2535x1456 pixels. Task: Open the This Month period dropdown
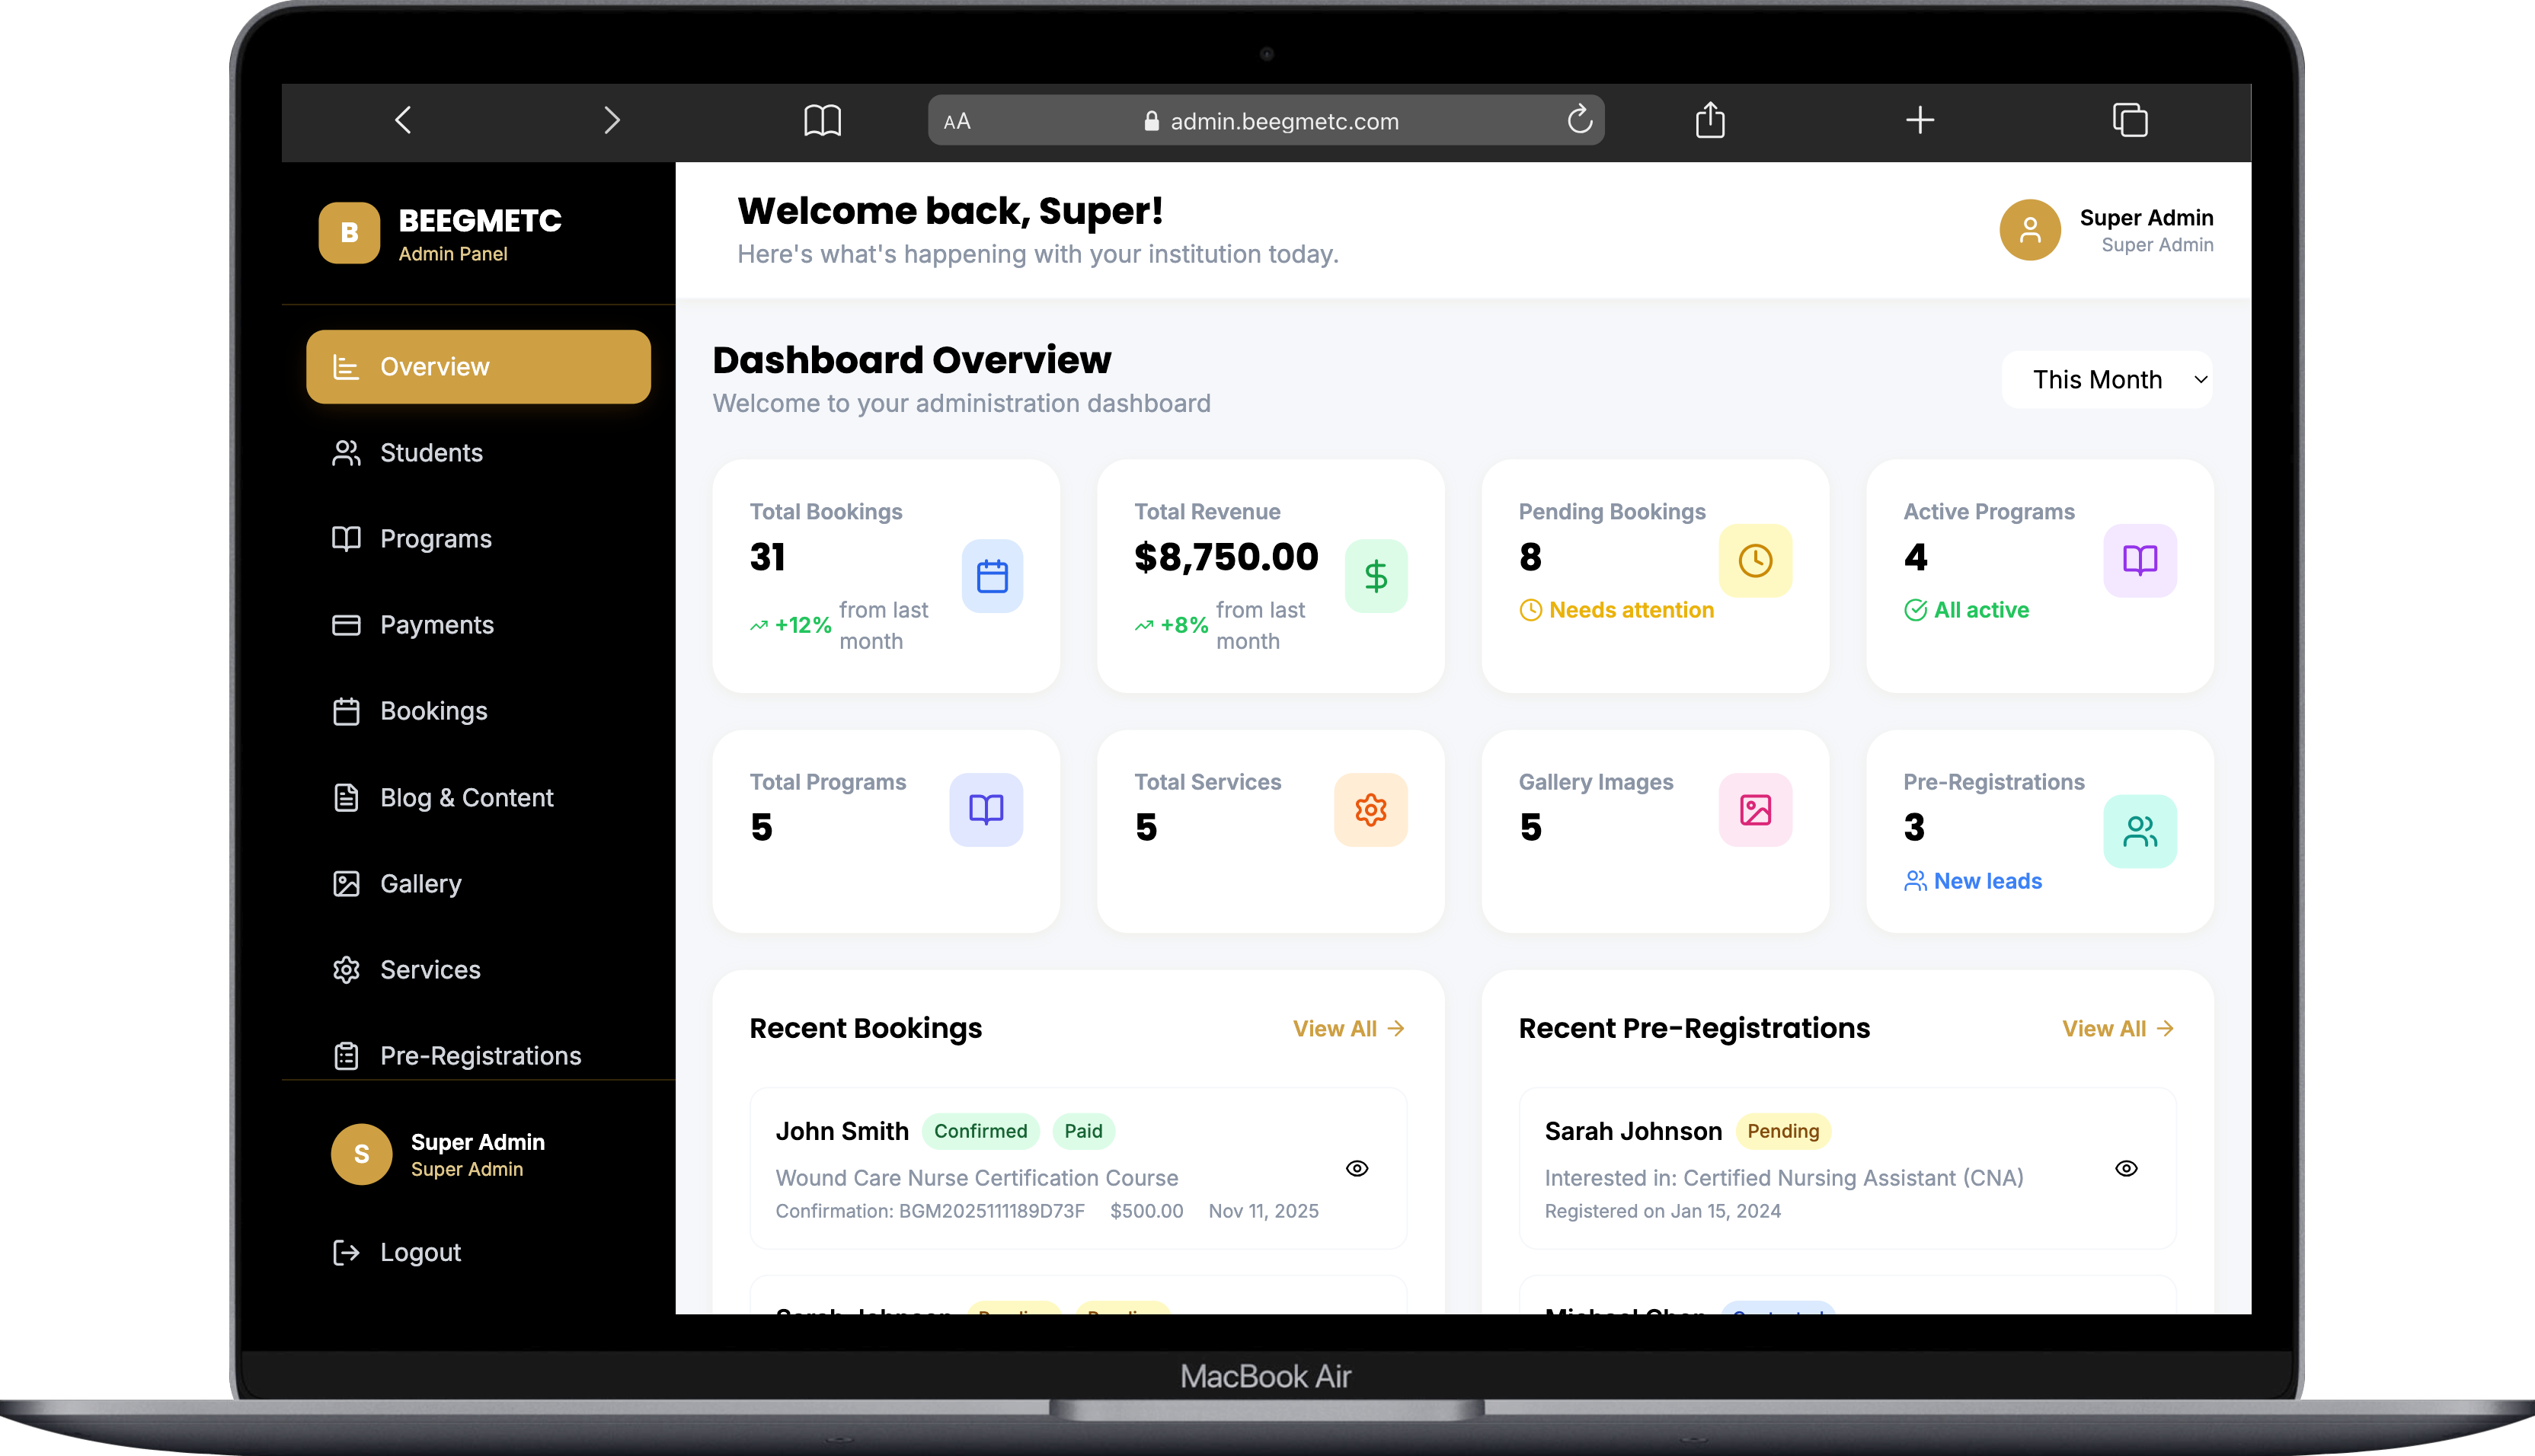[2108, 379]
